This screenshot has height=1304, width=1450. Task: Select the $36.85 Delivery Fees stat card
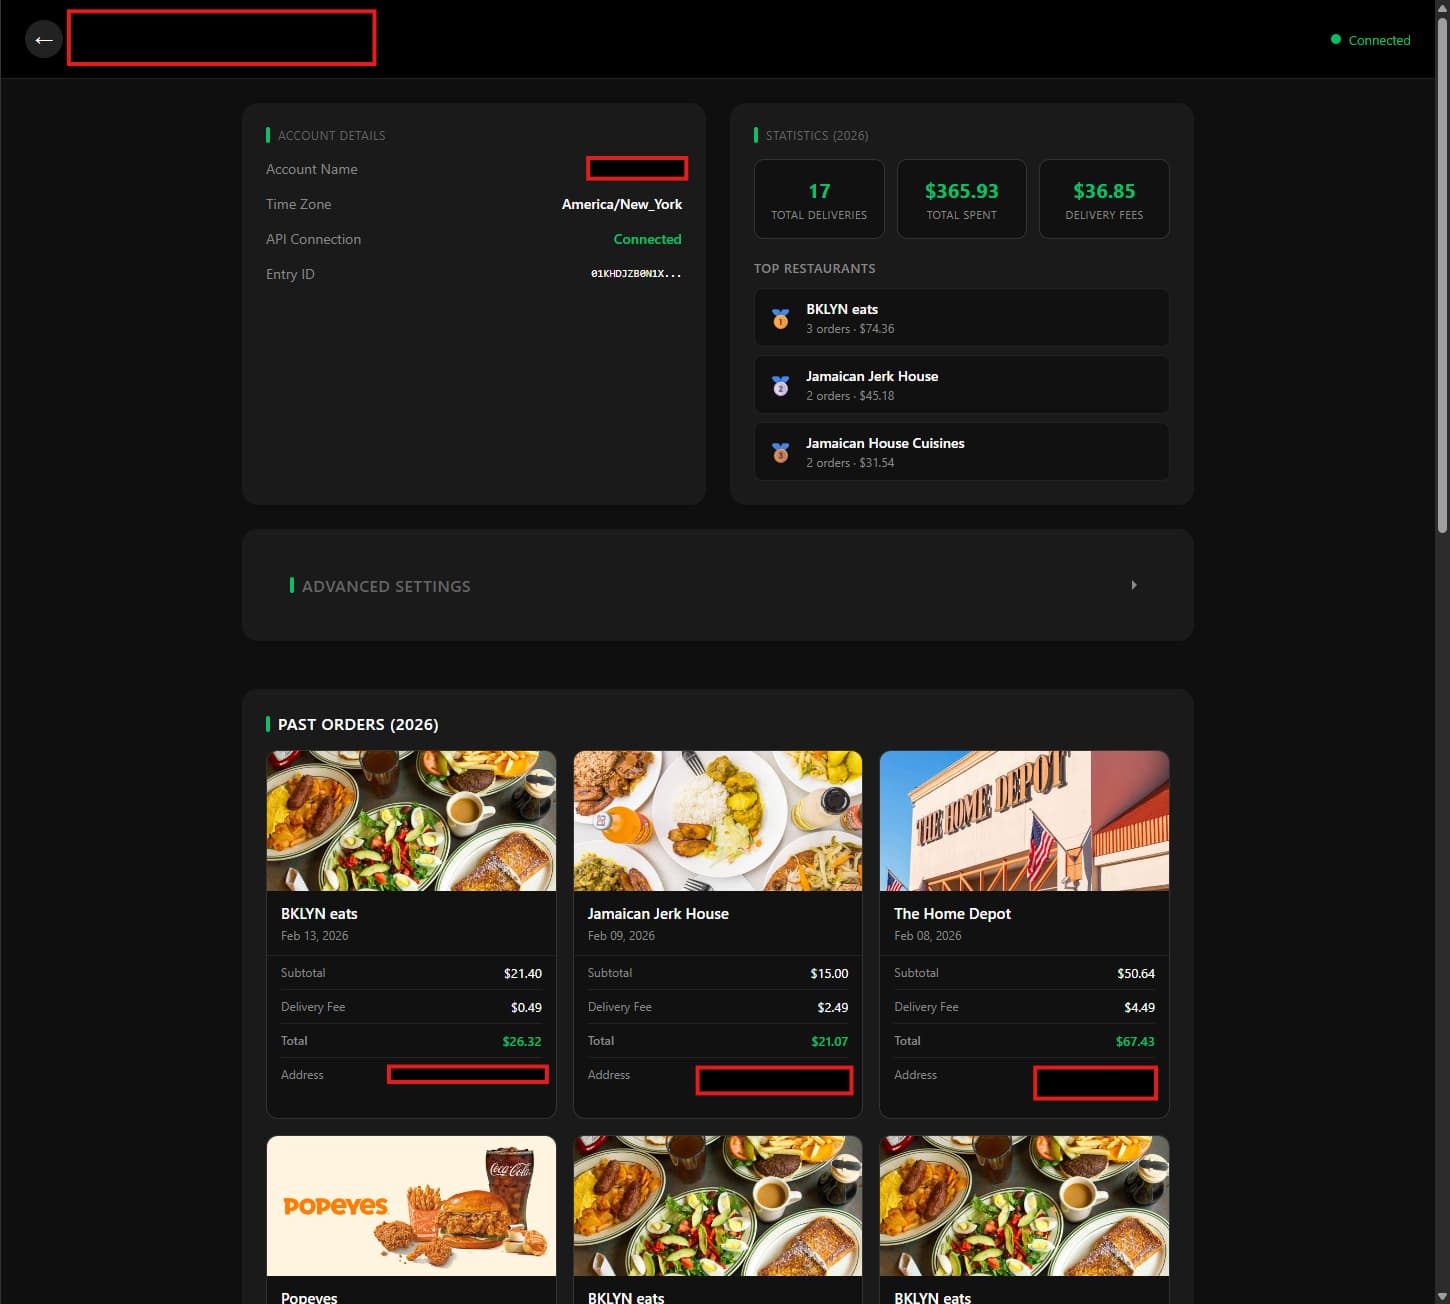(x=1104, y=199)
